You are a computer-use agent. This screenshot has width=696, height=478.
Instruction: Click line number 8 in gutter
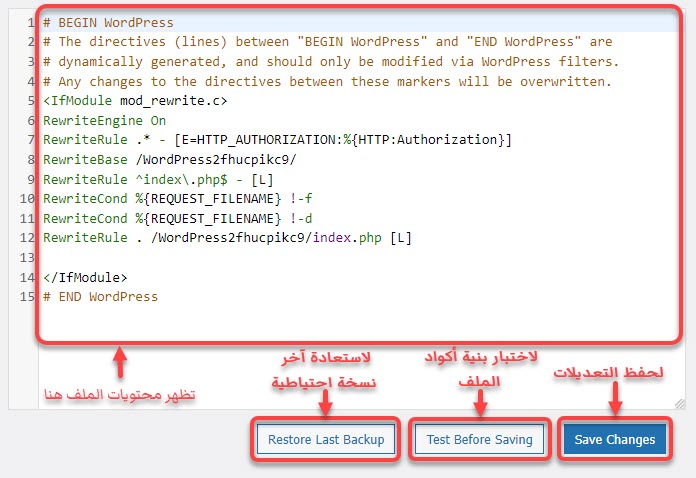tap(31, 159)
